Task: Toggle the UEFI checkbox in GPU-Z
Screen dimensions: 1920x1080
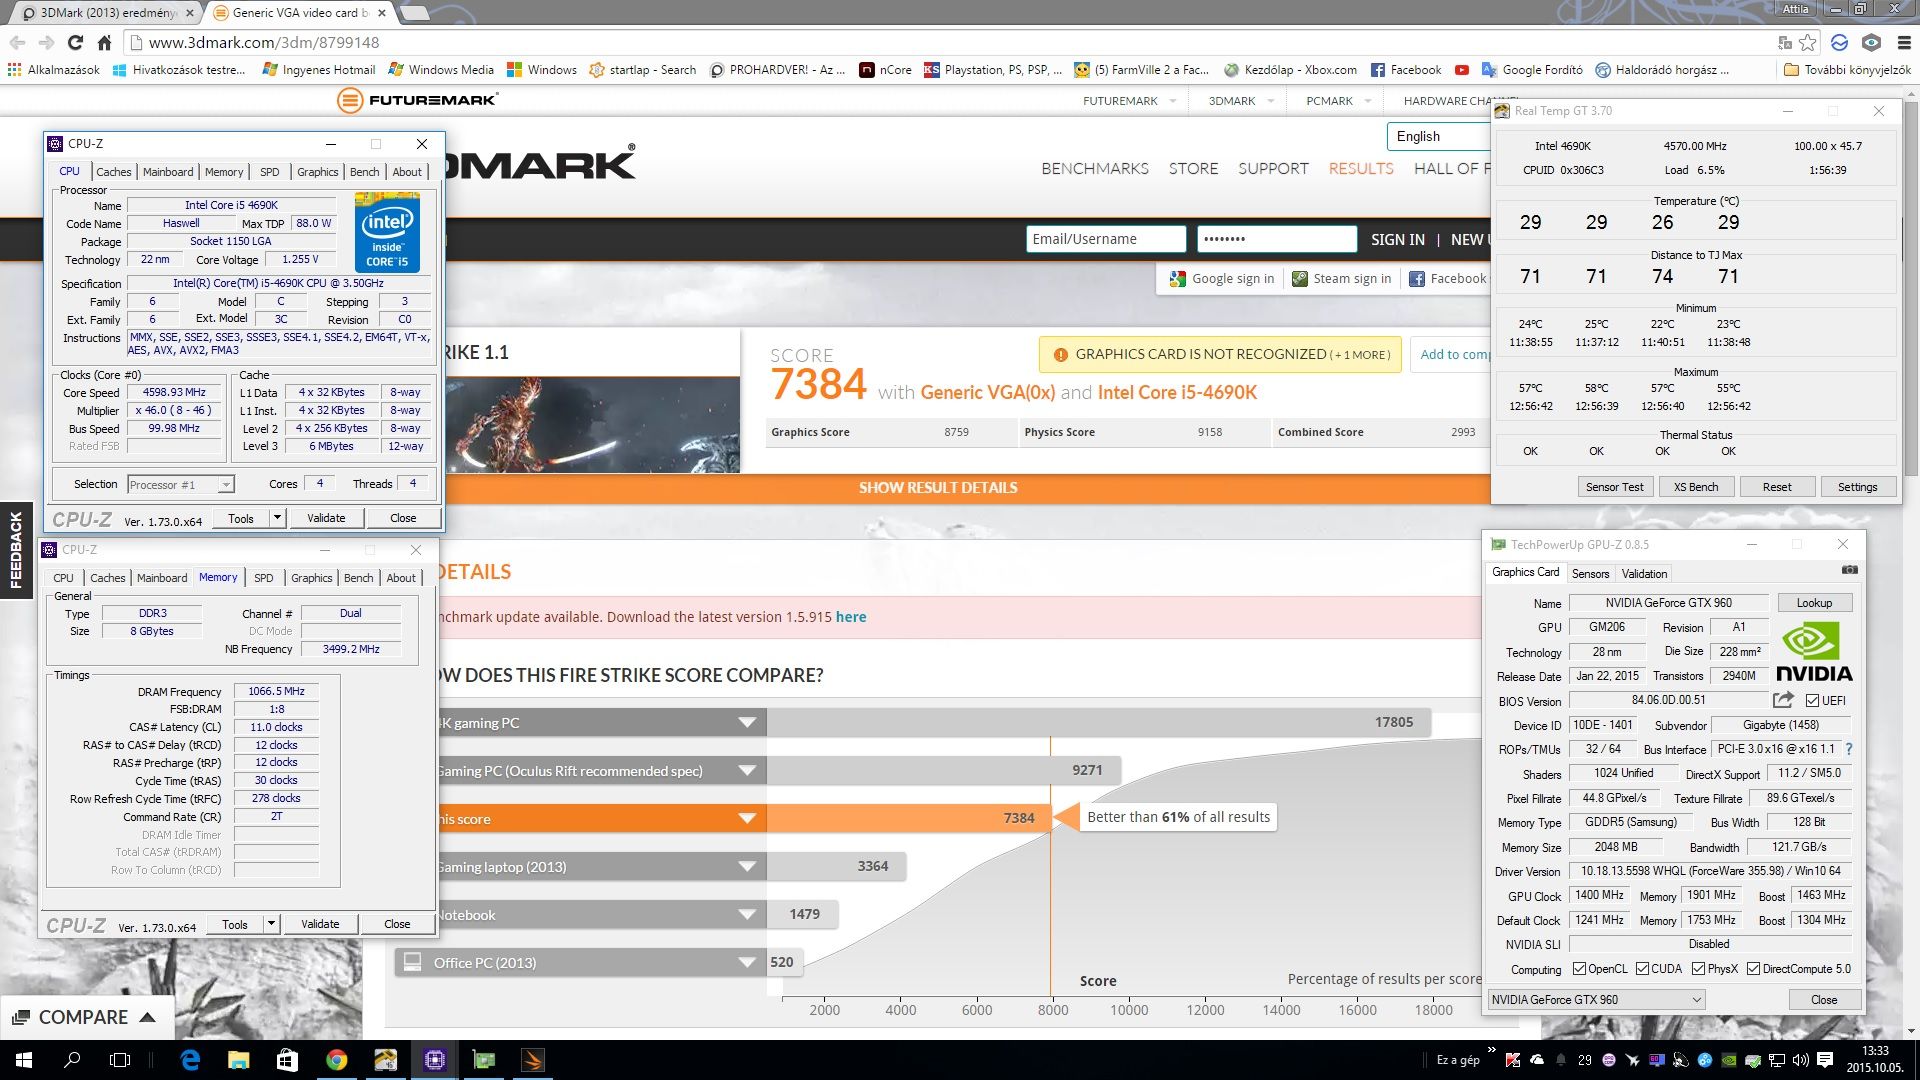Action: pos(1812,701)
